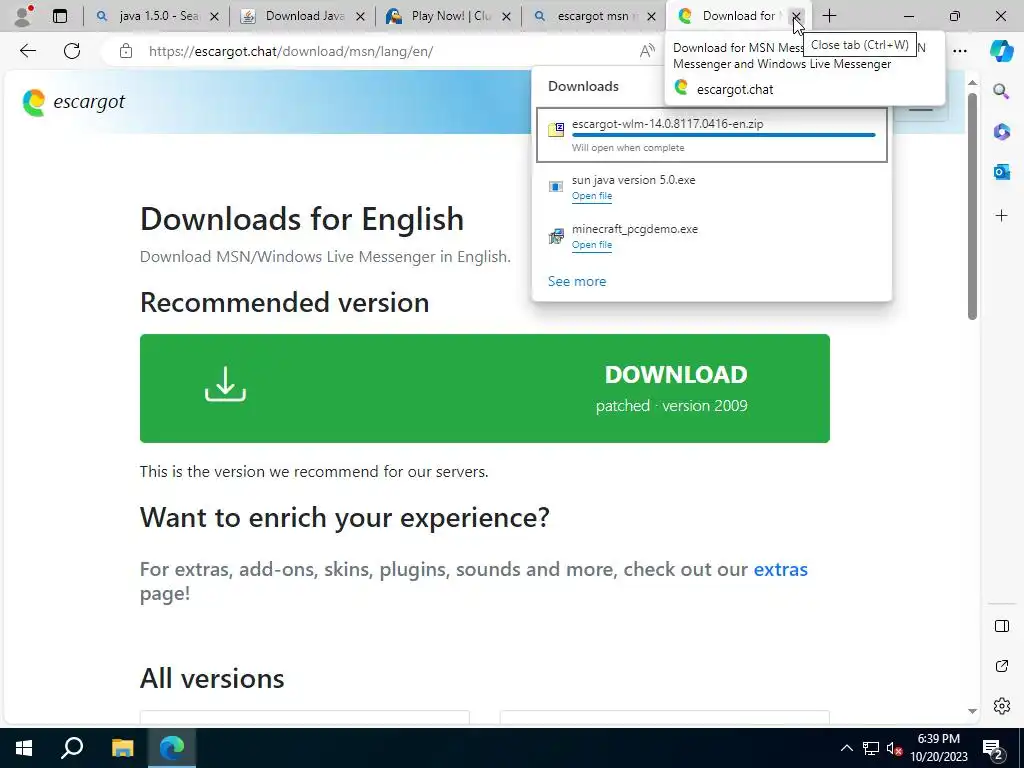Click the download arrow icon in green banner
The image size is (1024, 768).
(x=225, y=384)
